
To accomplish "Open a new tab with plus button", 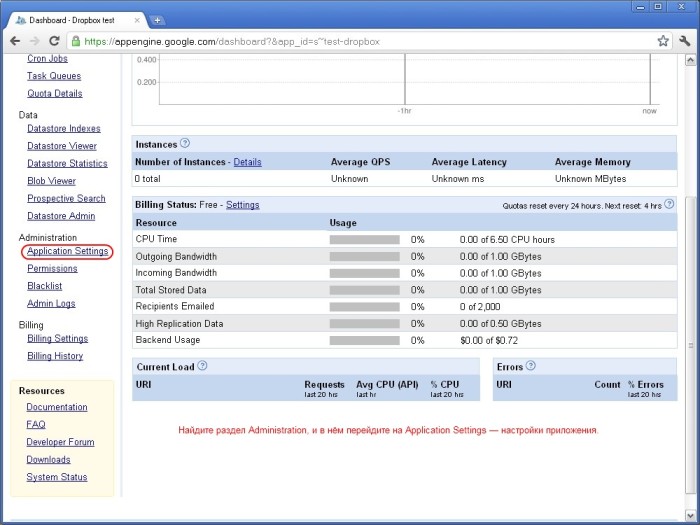I will click(x=157, y=20).
